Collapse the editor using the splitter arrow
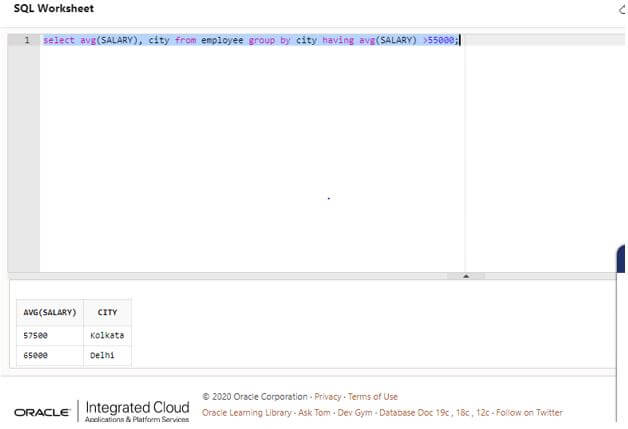This screenshot has width=628, height=429. pos(466,276)
